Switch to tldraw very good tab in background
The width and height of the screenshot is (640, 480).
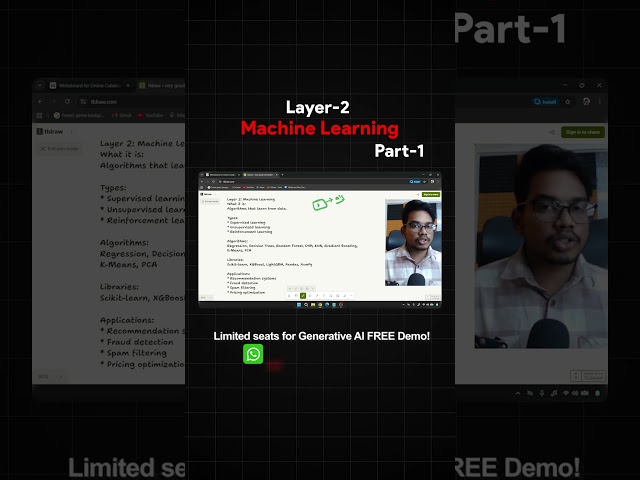[x=162, y=85]
